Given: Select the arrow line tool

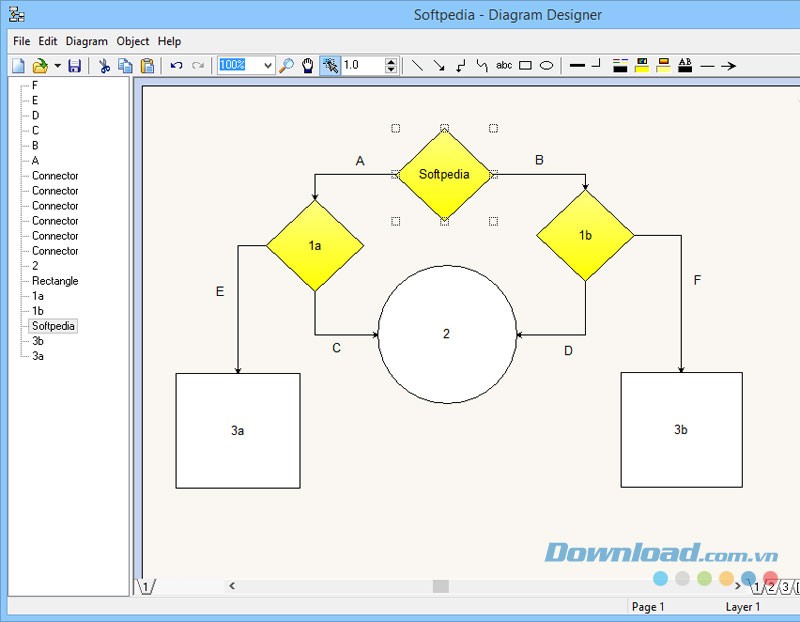Looking at the screenshot, I should pos(437,66).
